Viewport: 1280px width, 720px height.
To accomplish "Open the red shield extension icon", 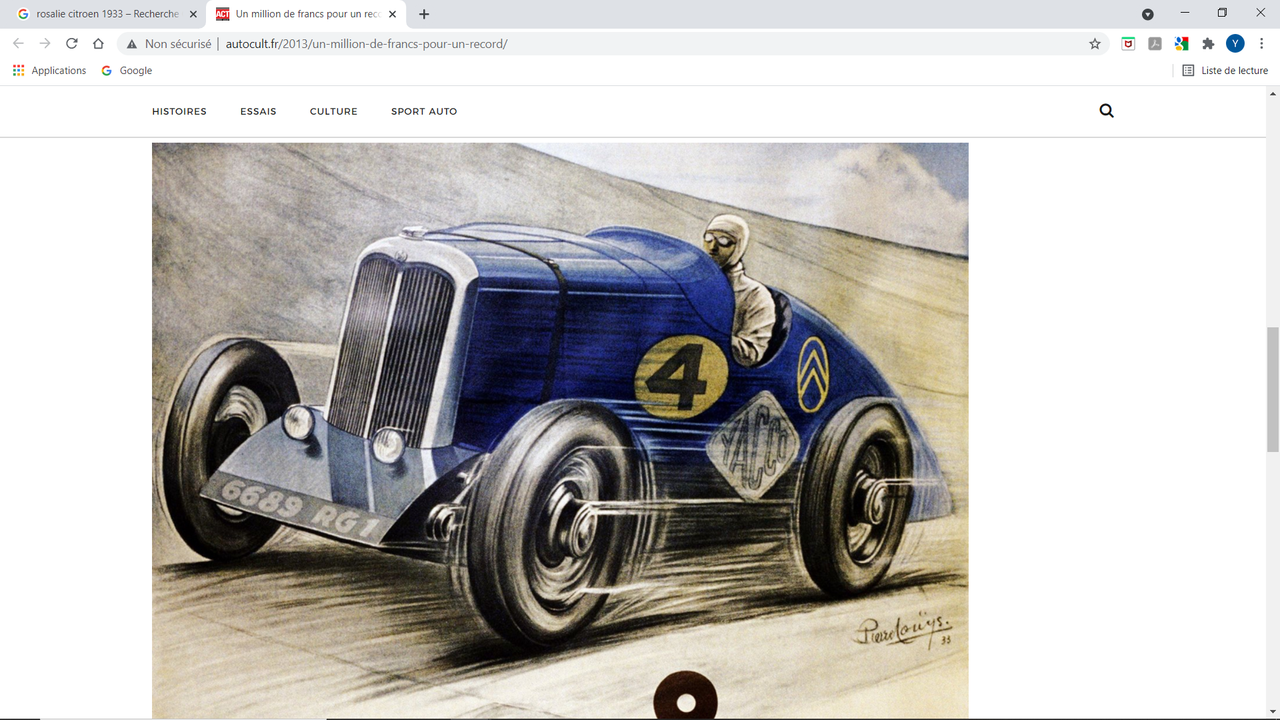I will 1128,44.
